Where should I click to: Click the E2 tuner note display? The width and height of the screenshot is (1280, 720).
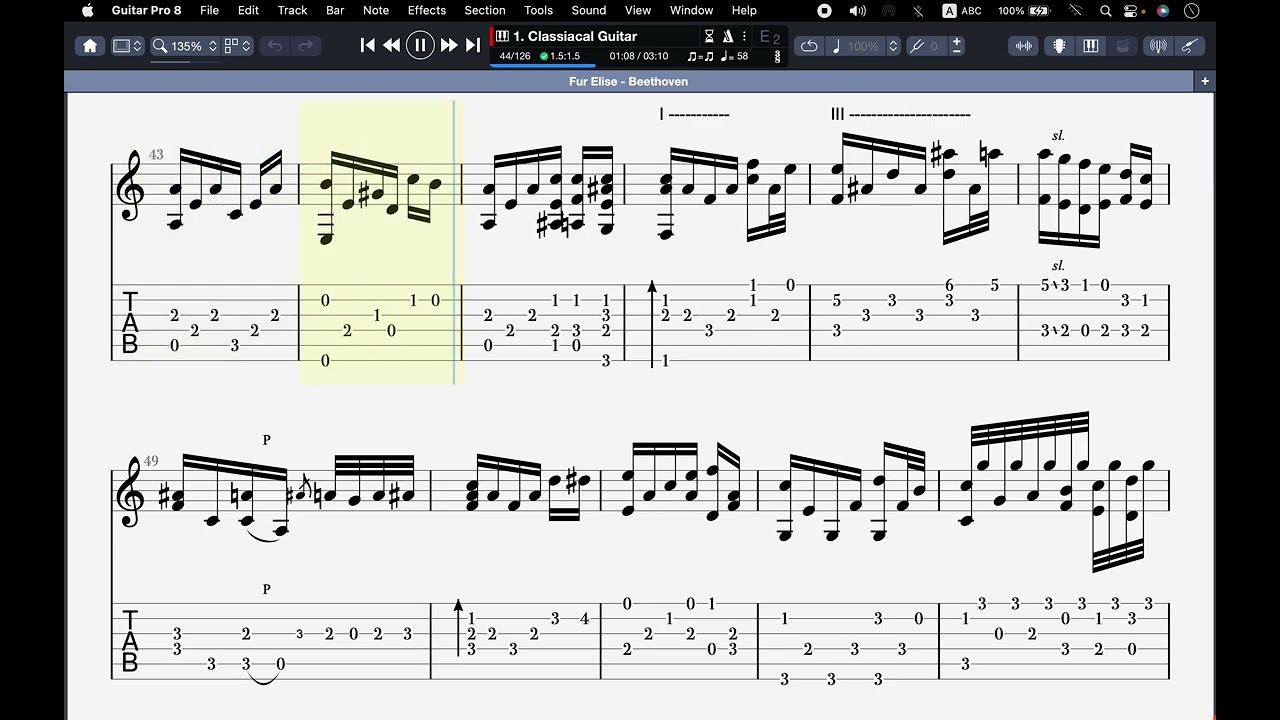(769, 37)
